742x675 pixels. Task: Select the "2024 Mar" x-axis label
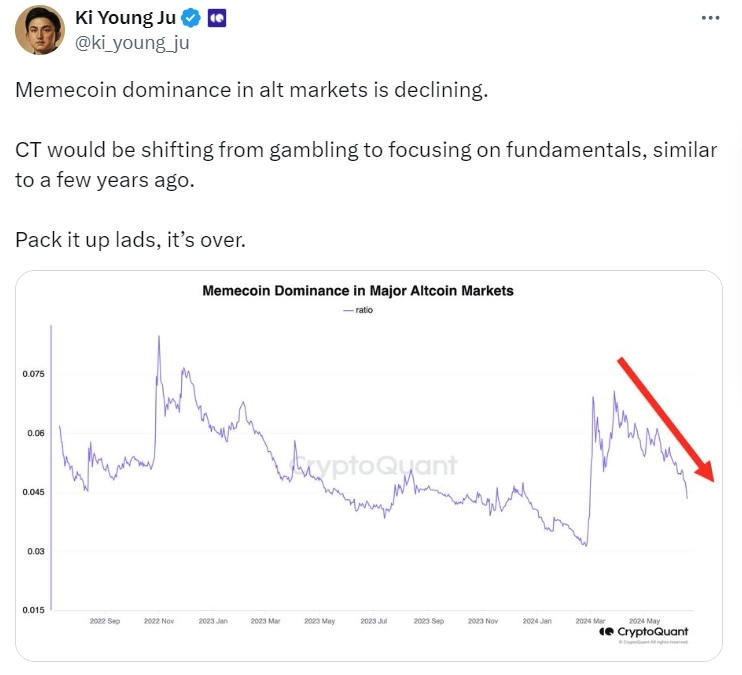[589, 621]
